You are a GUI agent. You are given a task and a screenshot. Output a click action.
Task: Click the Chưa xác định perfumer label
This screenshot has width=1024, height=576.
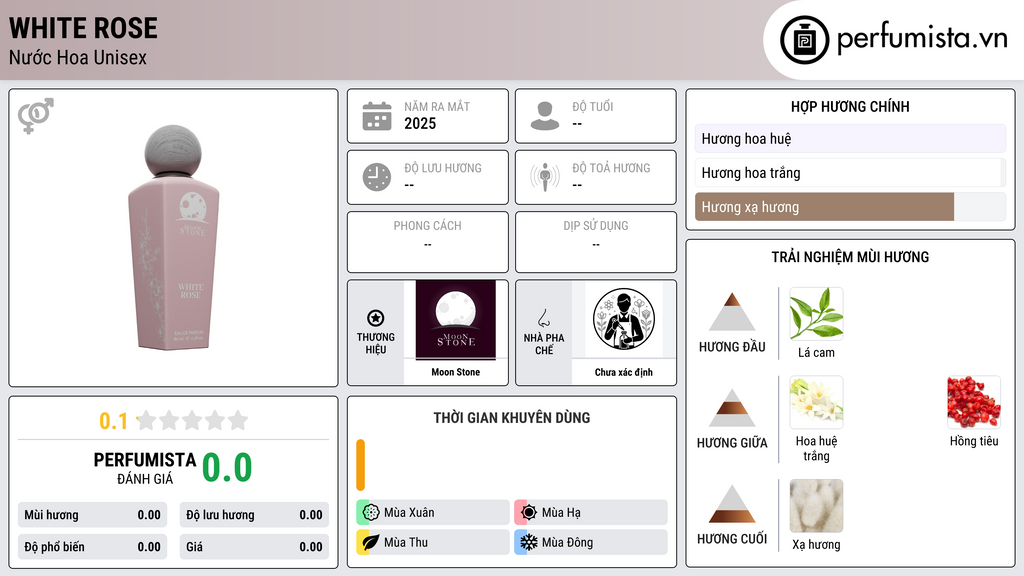624,372
